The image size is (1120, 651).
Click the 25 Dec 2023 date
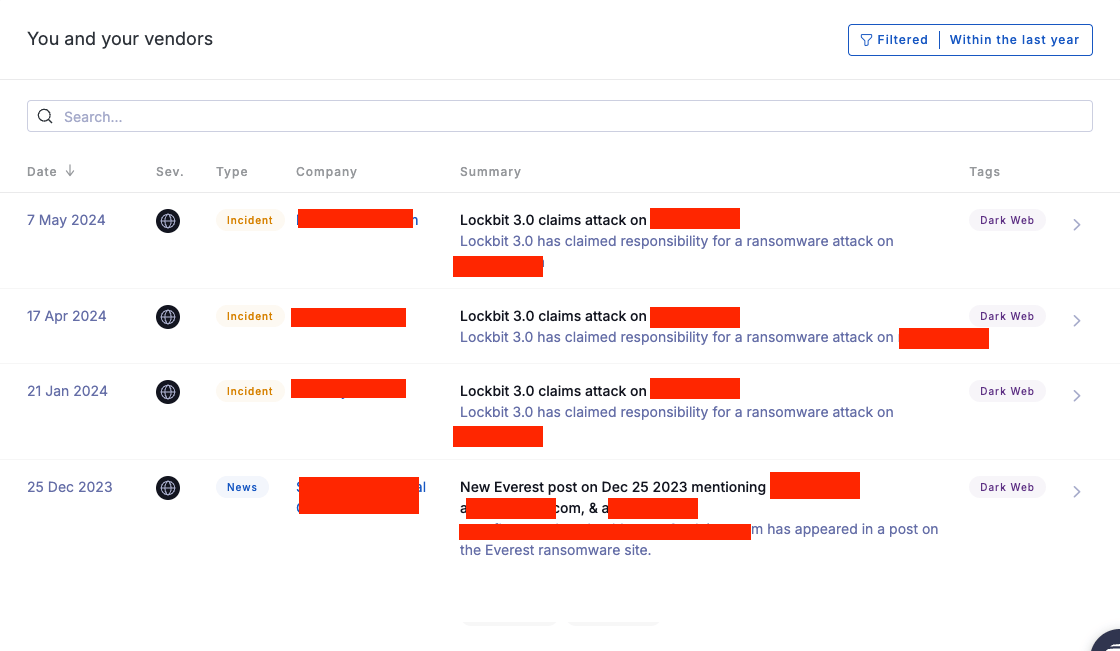[70, 487]
